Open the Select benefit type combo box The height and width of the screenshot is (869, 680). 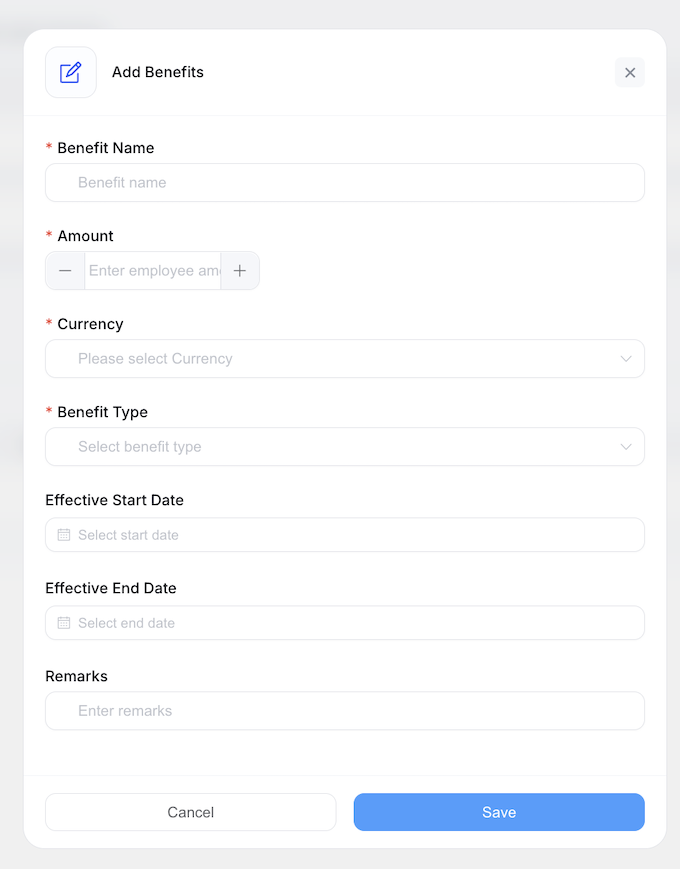(x=330, y=447)
